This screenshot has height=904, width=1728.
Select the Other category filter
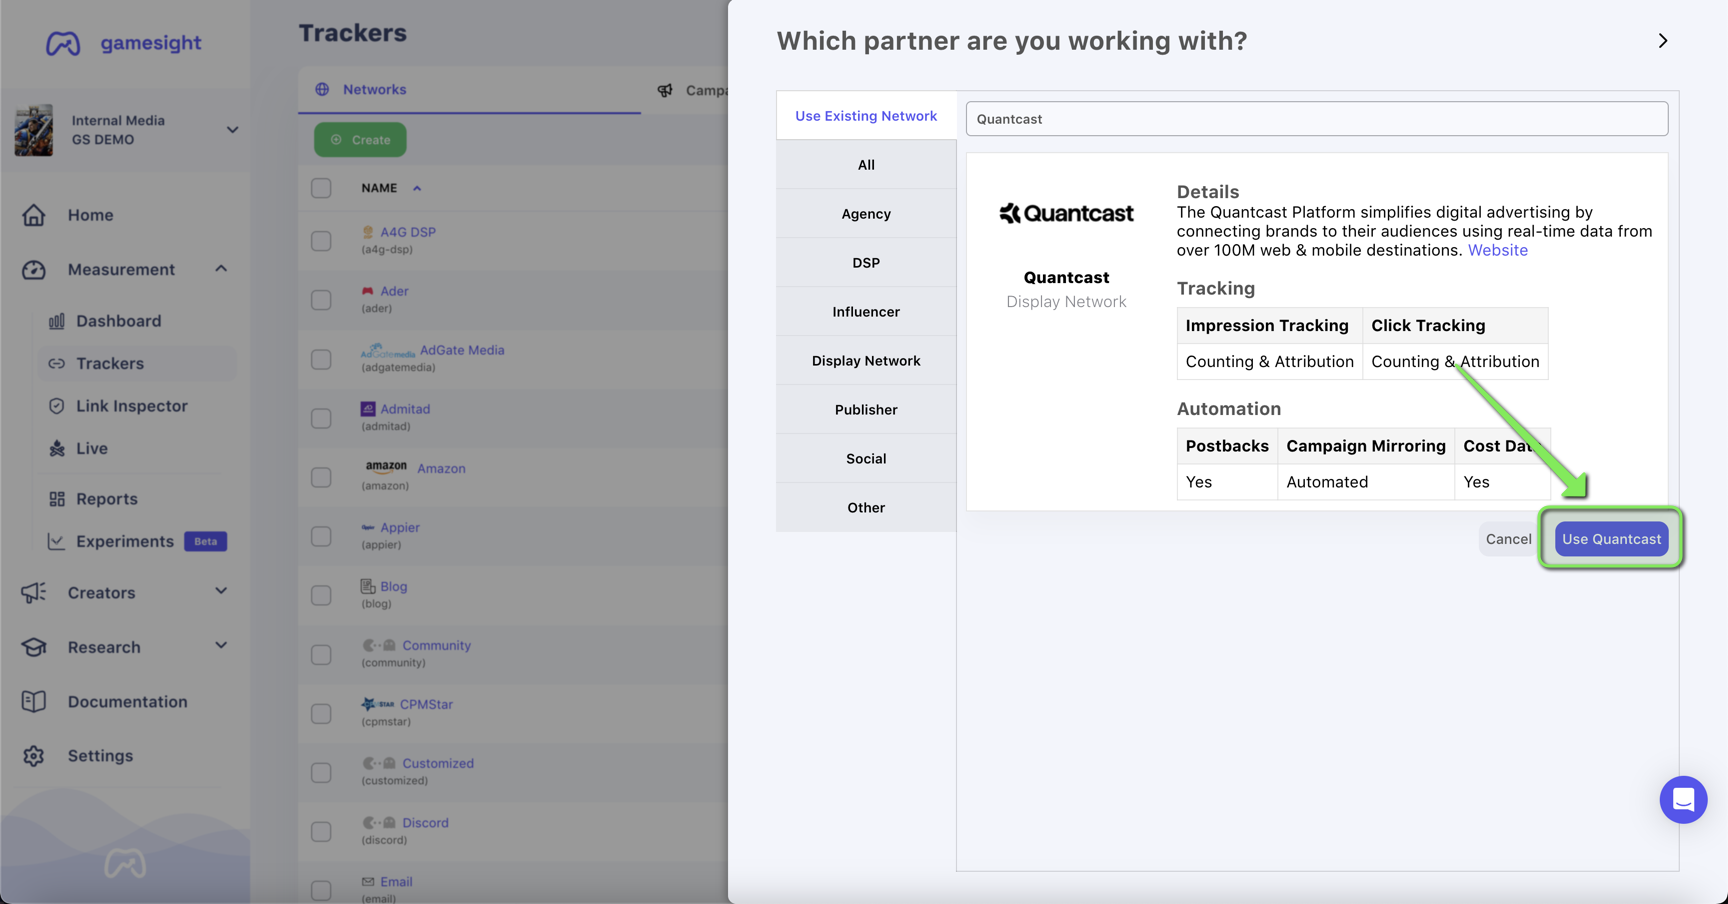coord(866,508)
